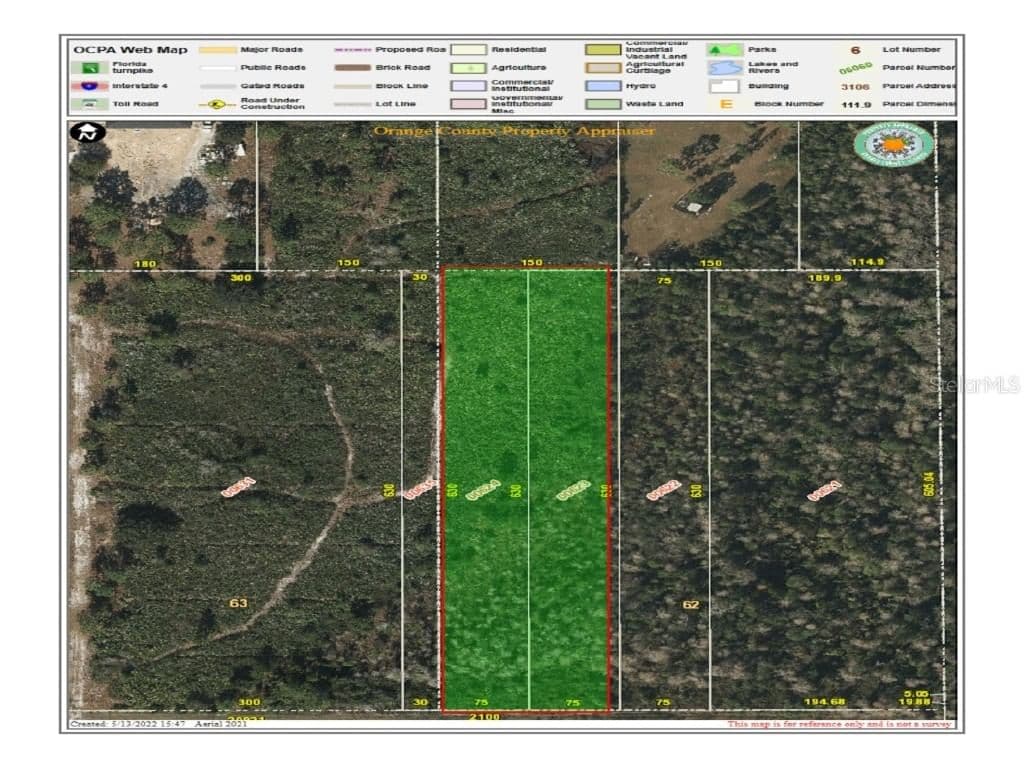
Task: Click the Major Roads yellow line swatch
Action: (217, 50)
